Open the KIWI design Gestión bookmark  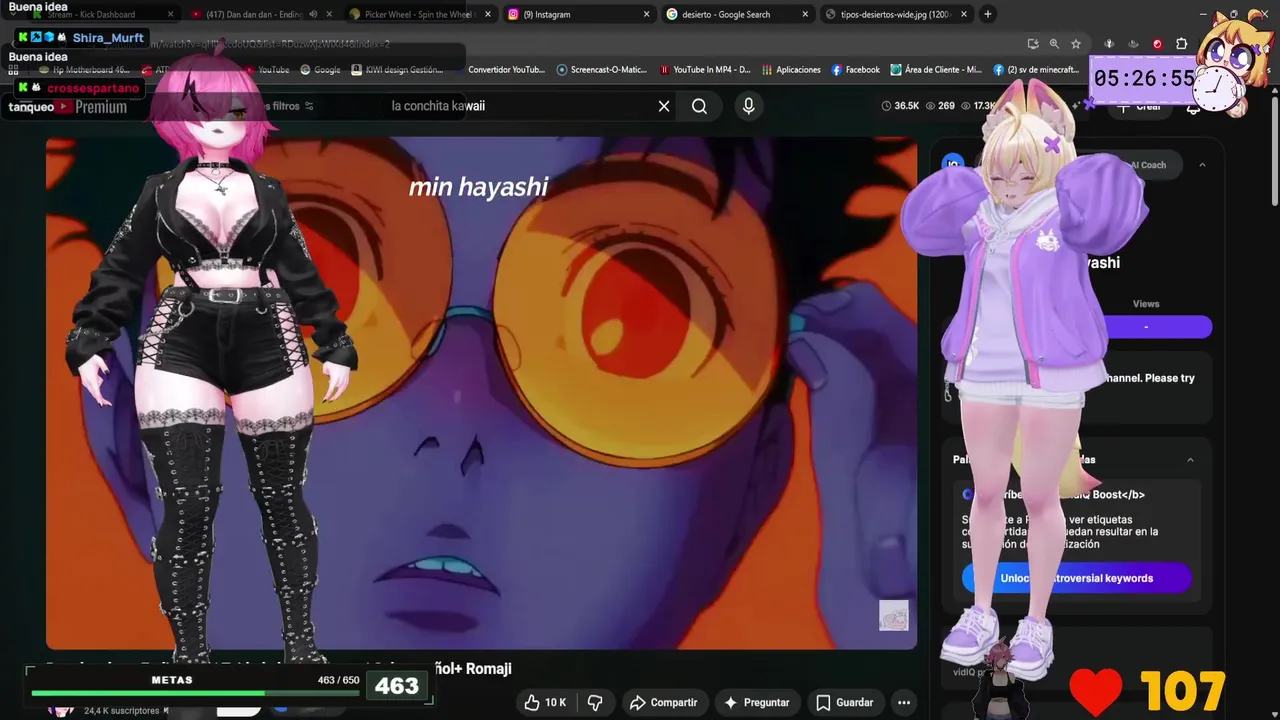[x=397, y=70]
